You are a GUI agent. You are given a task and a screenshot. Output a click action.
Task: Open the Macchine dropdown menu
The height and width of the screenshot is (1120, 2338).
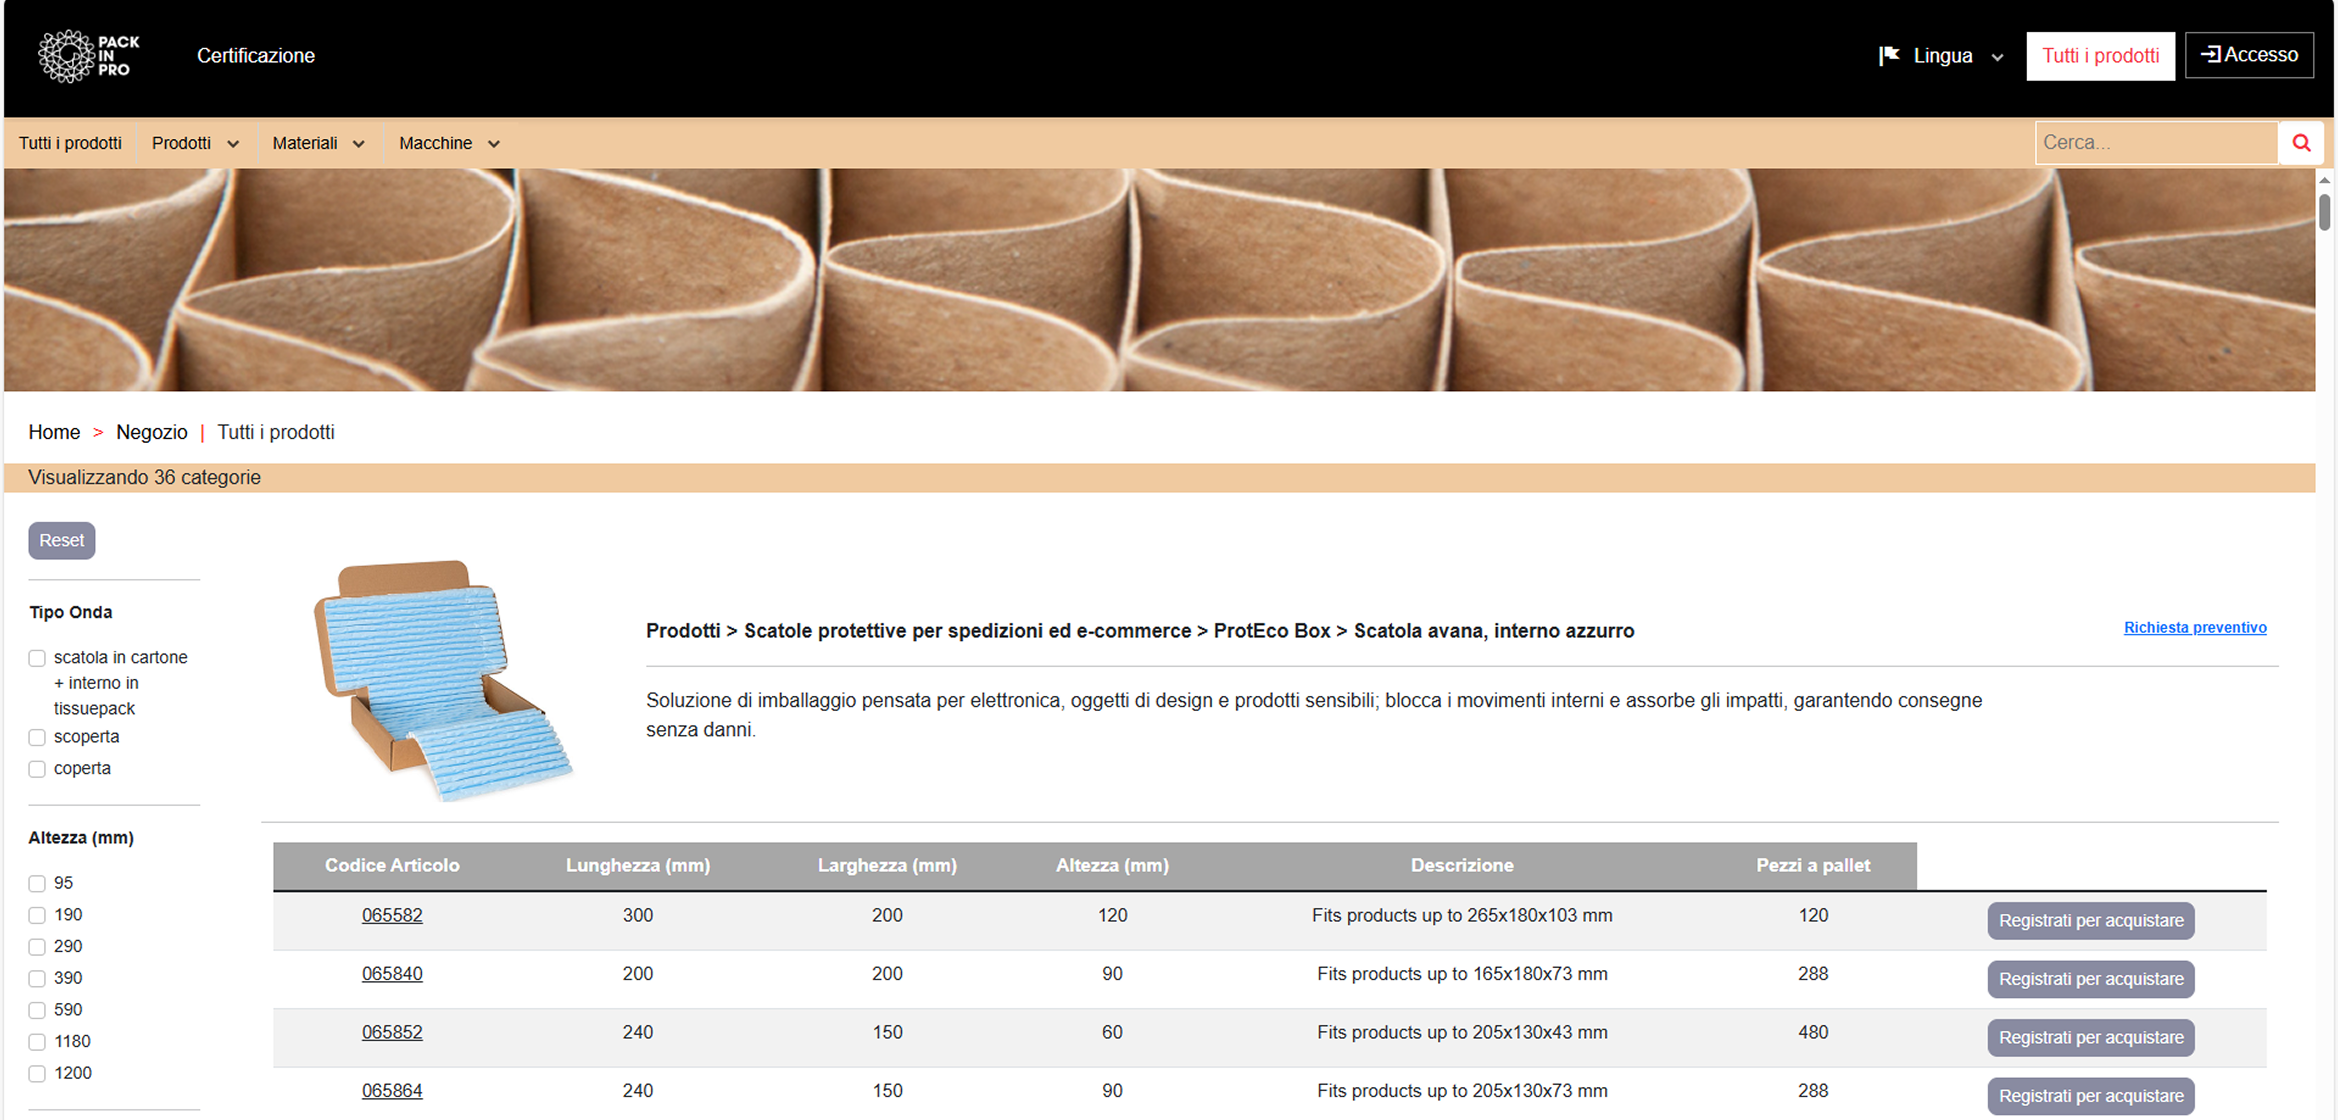click(449, 143)
